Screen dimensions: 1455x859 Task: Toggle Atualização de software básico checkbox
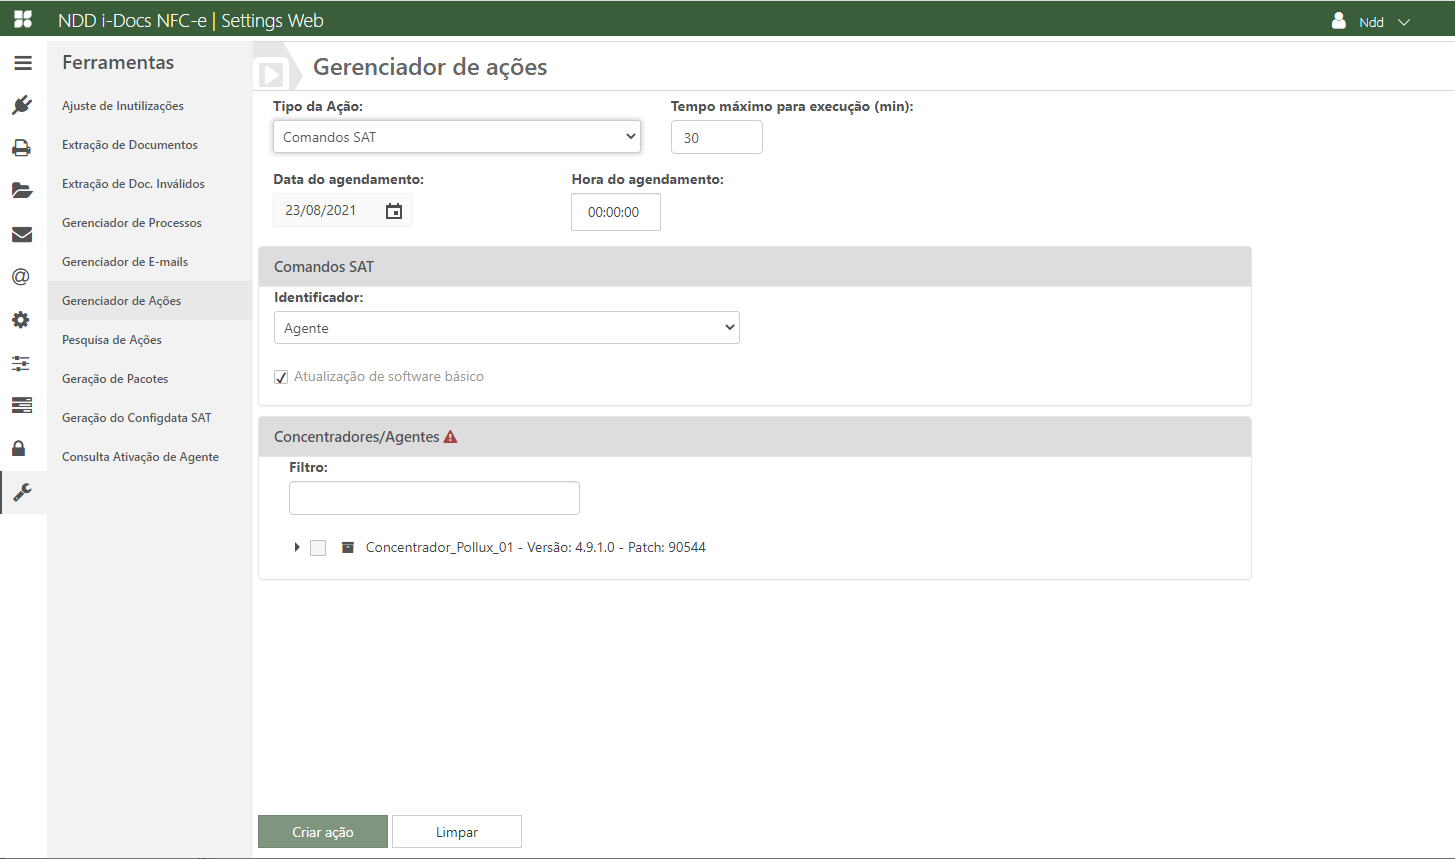281,378
